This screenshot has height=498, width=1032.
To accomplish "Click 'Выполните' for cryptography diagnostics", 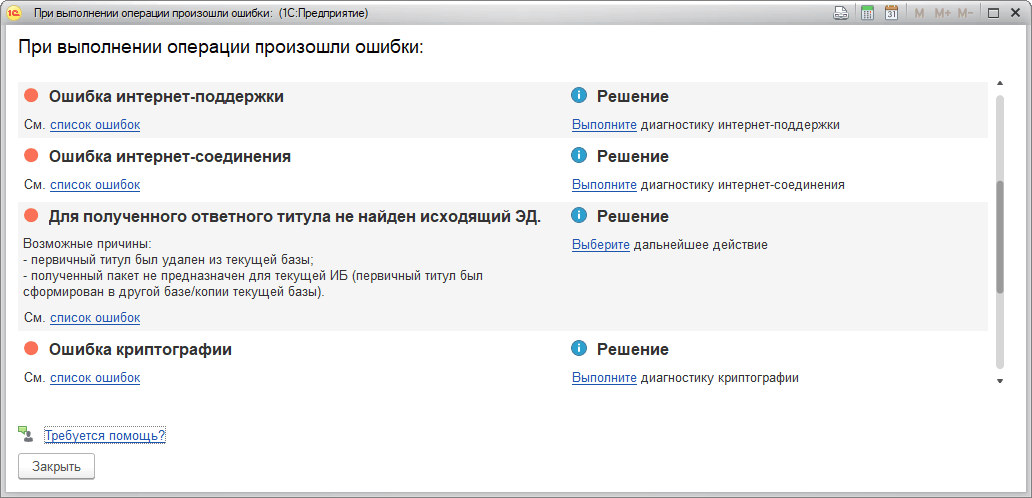I will [604, 378].
